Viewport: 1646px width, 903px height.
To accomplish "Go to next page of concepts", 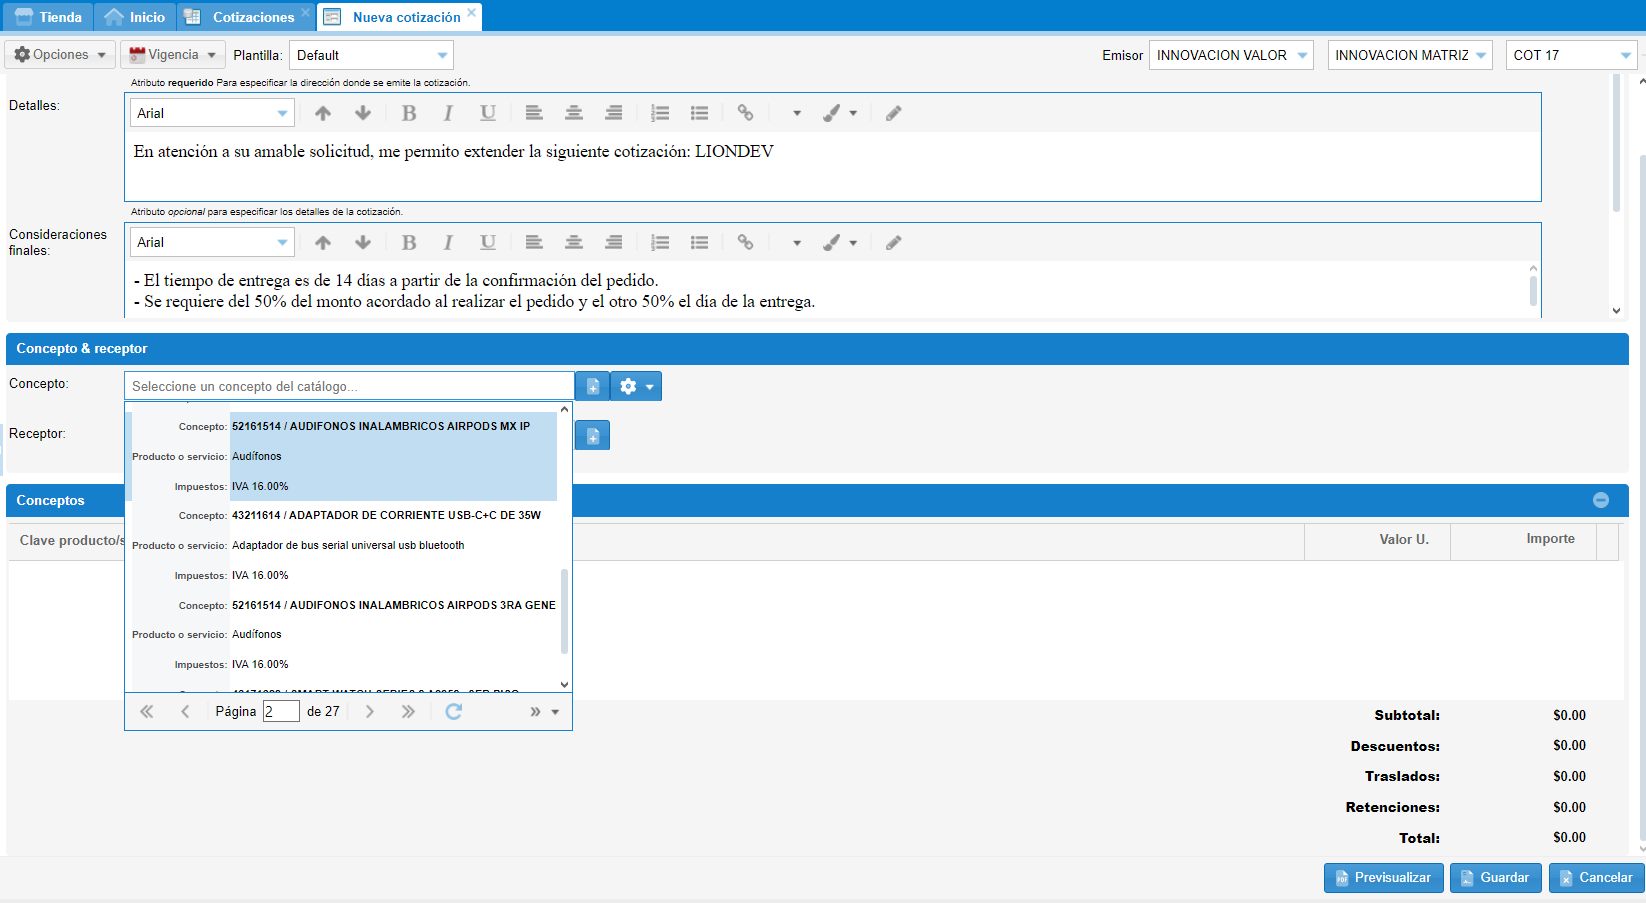I will (x=370, y=711).
